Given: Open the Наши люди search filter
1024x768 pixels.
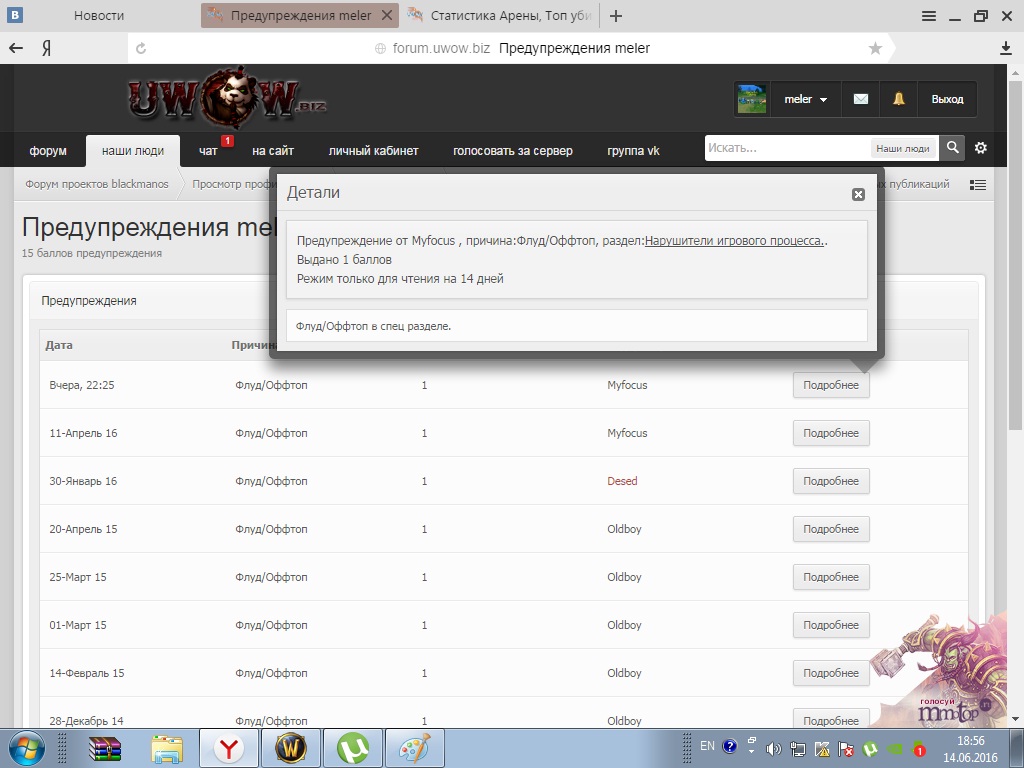Looking at the screenshot, I should [x=902, y=148].
